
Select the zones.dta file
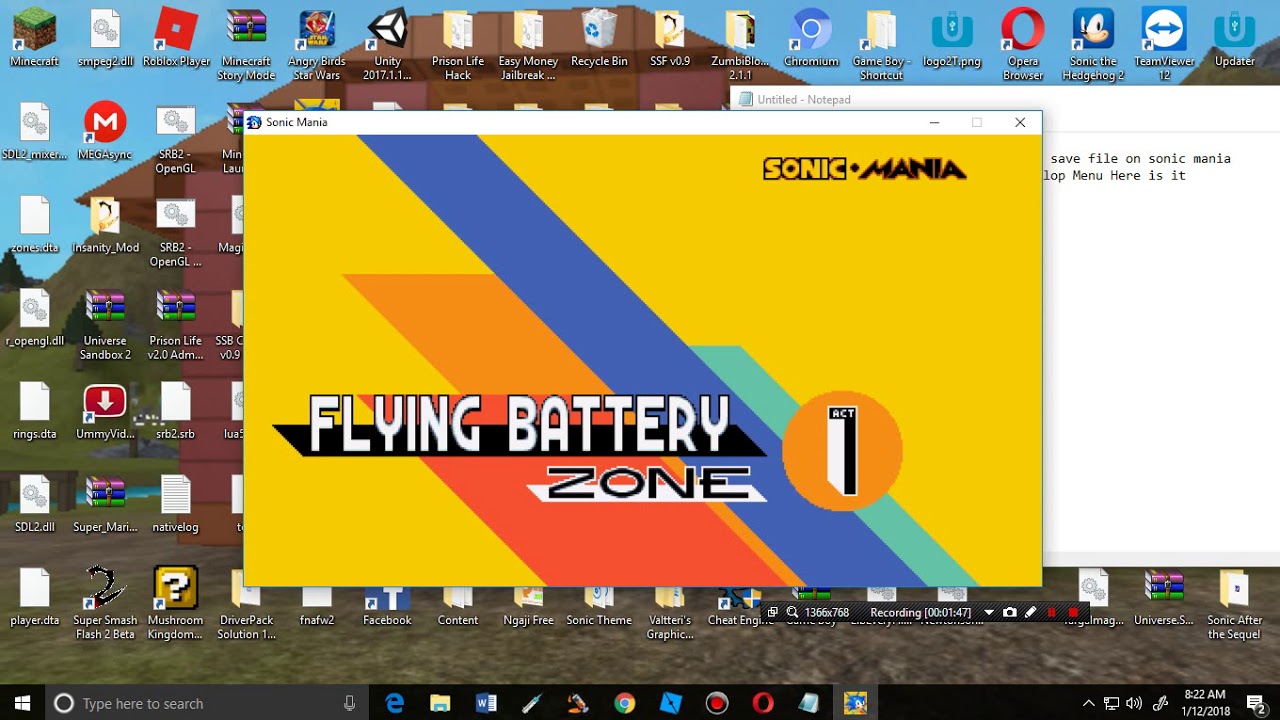click(35, 225)
